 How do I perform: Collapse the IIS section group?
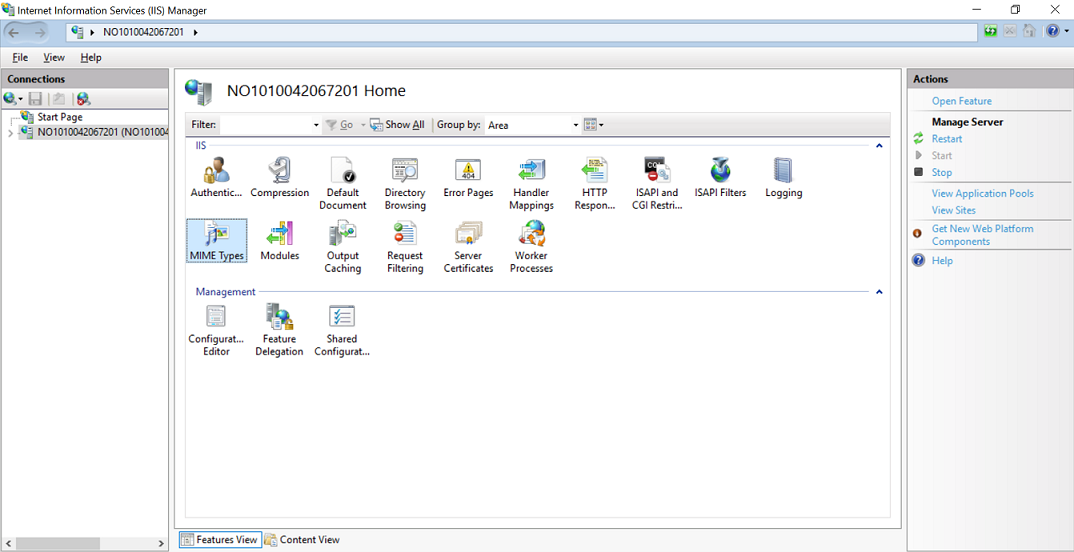click(x=879, y=146)
